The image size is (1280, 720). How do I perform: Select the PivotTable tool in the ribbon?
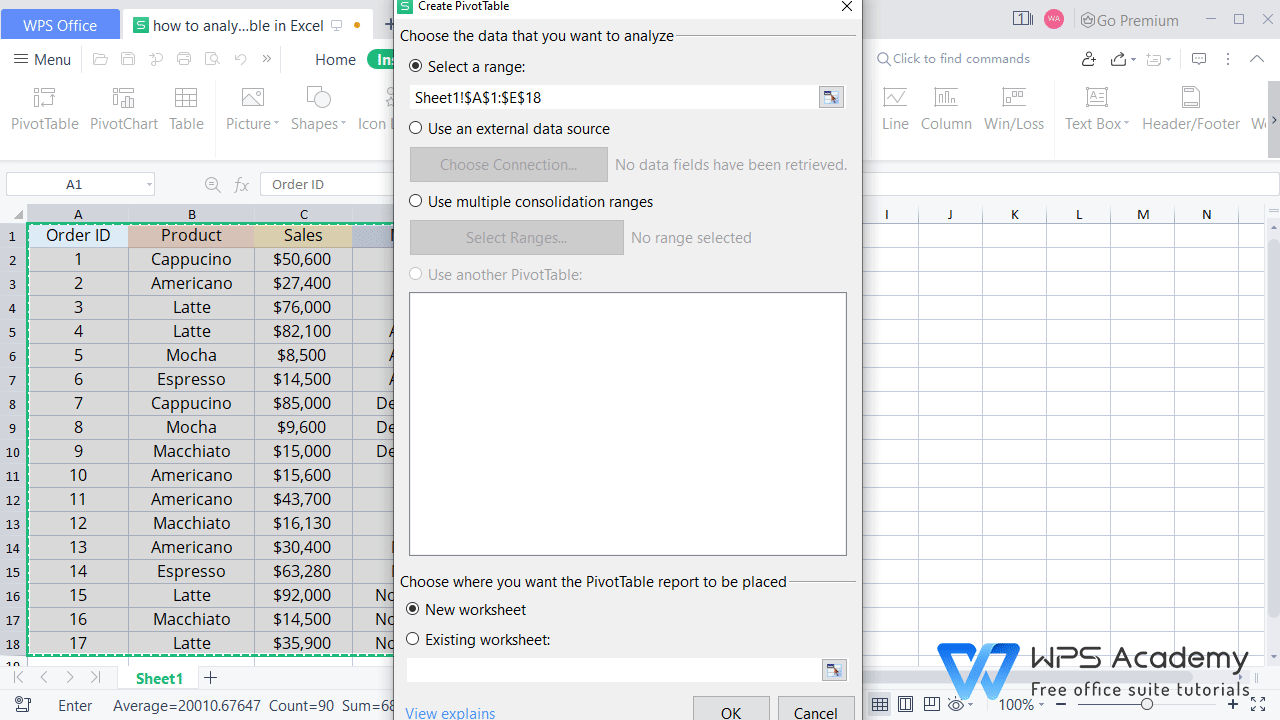coord(44,108)
